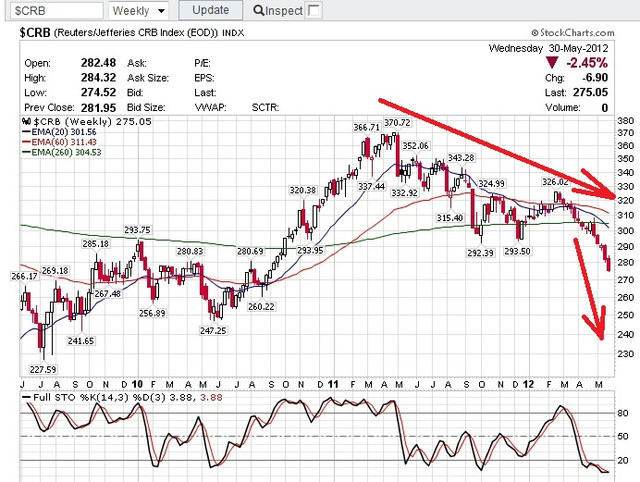Image resolution: width=640 pixels, height=482 pixels.
Task: Click the Update button
Action: [x=211, y=10]
